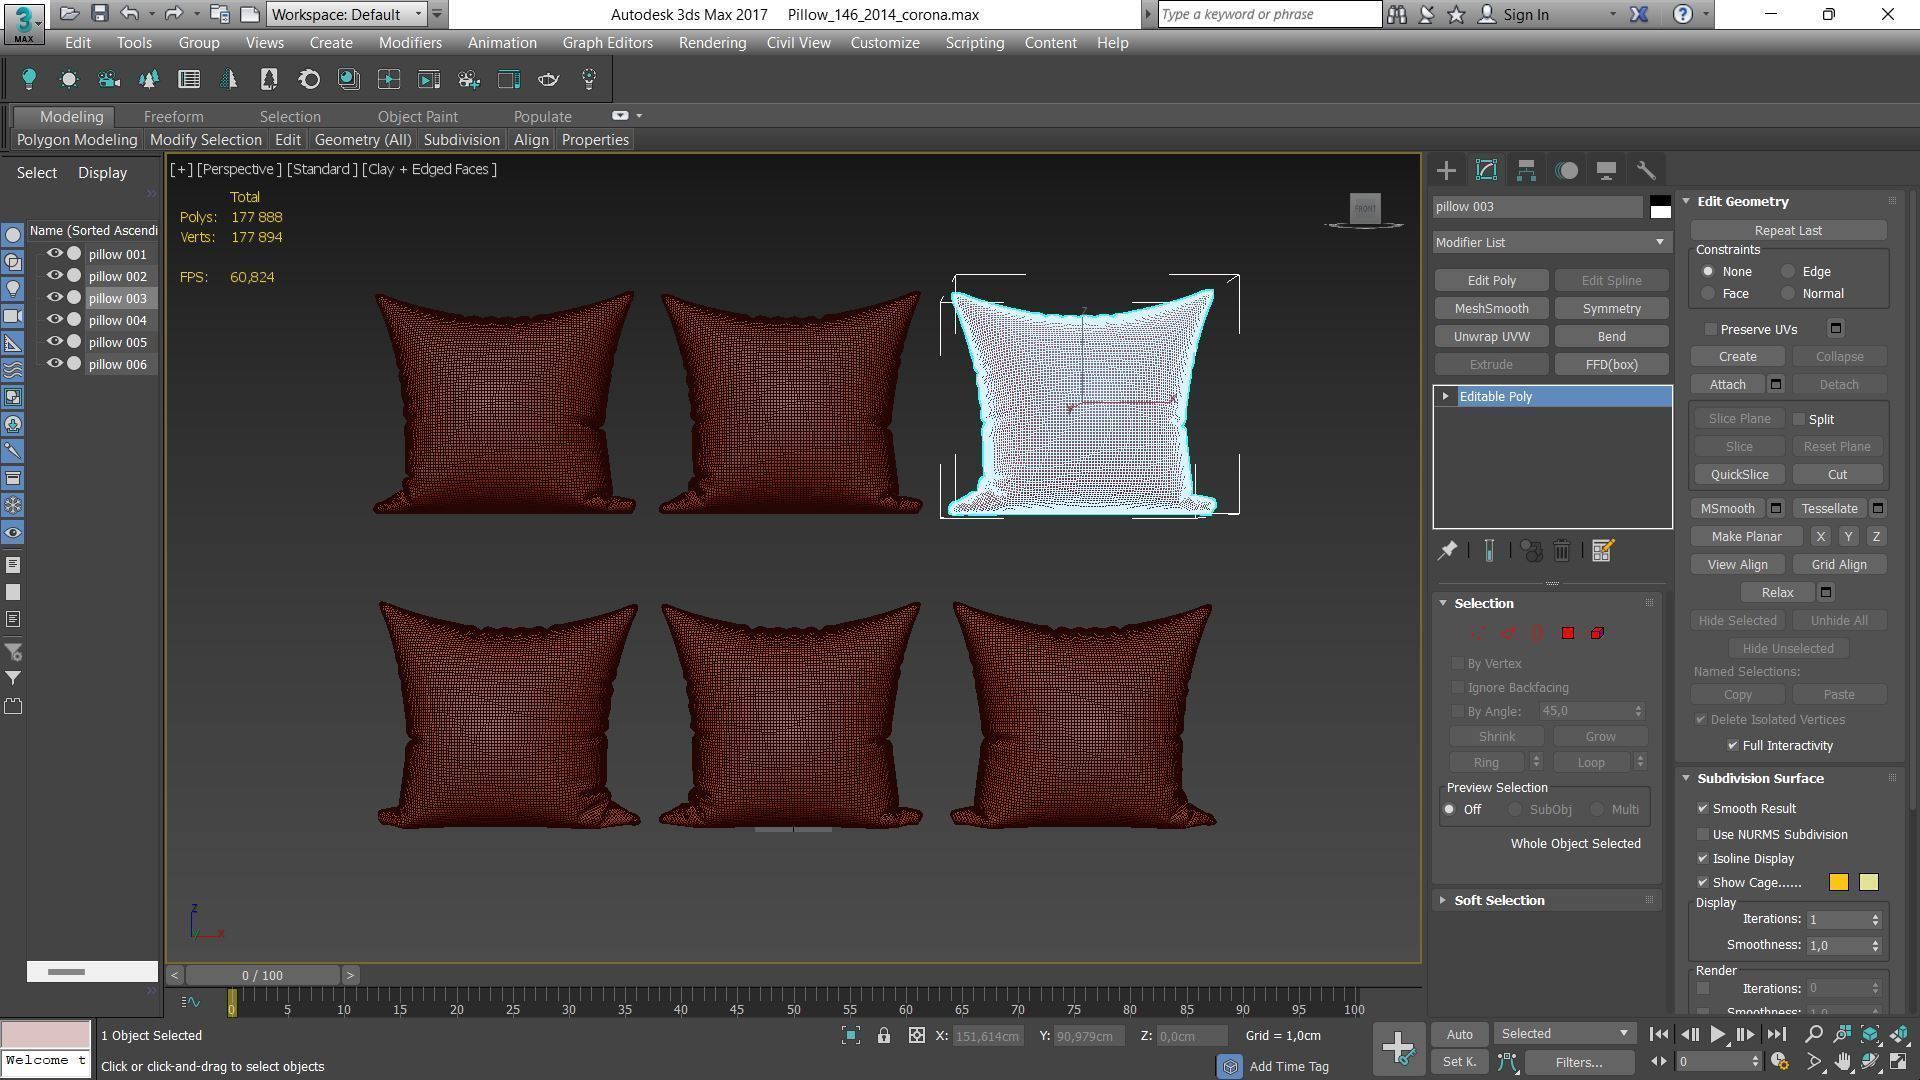Viewport: 1920px width, 1080px height.
Task: Open the Modifiers menu
Action: click(410, 43)
